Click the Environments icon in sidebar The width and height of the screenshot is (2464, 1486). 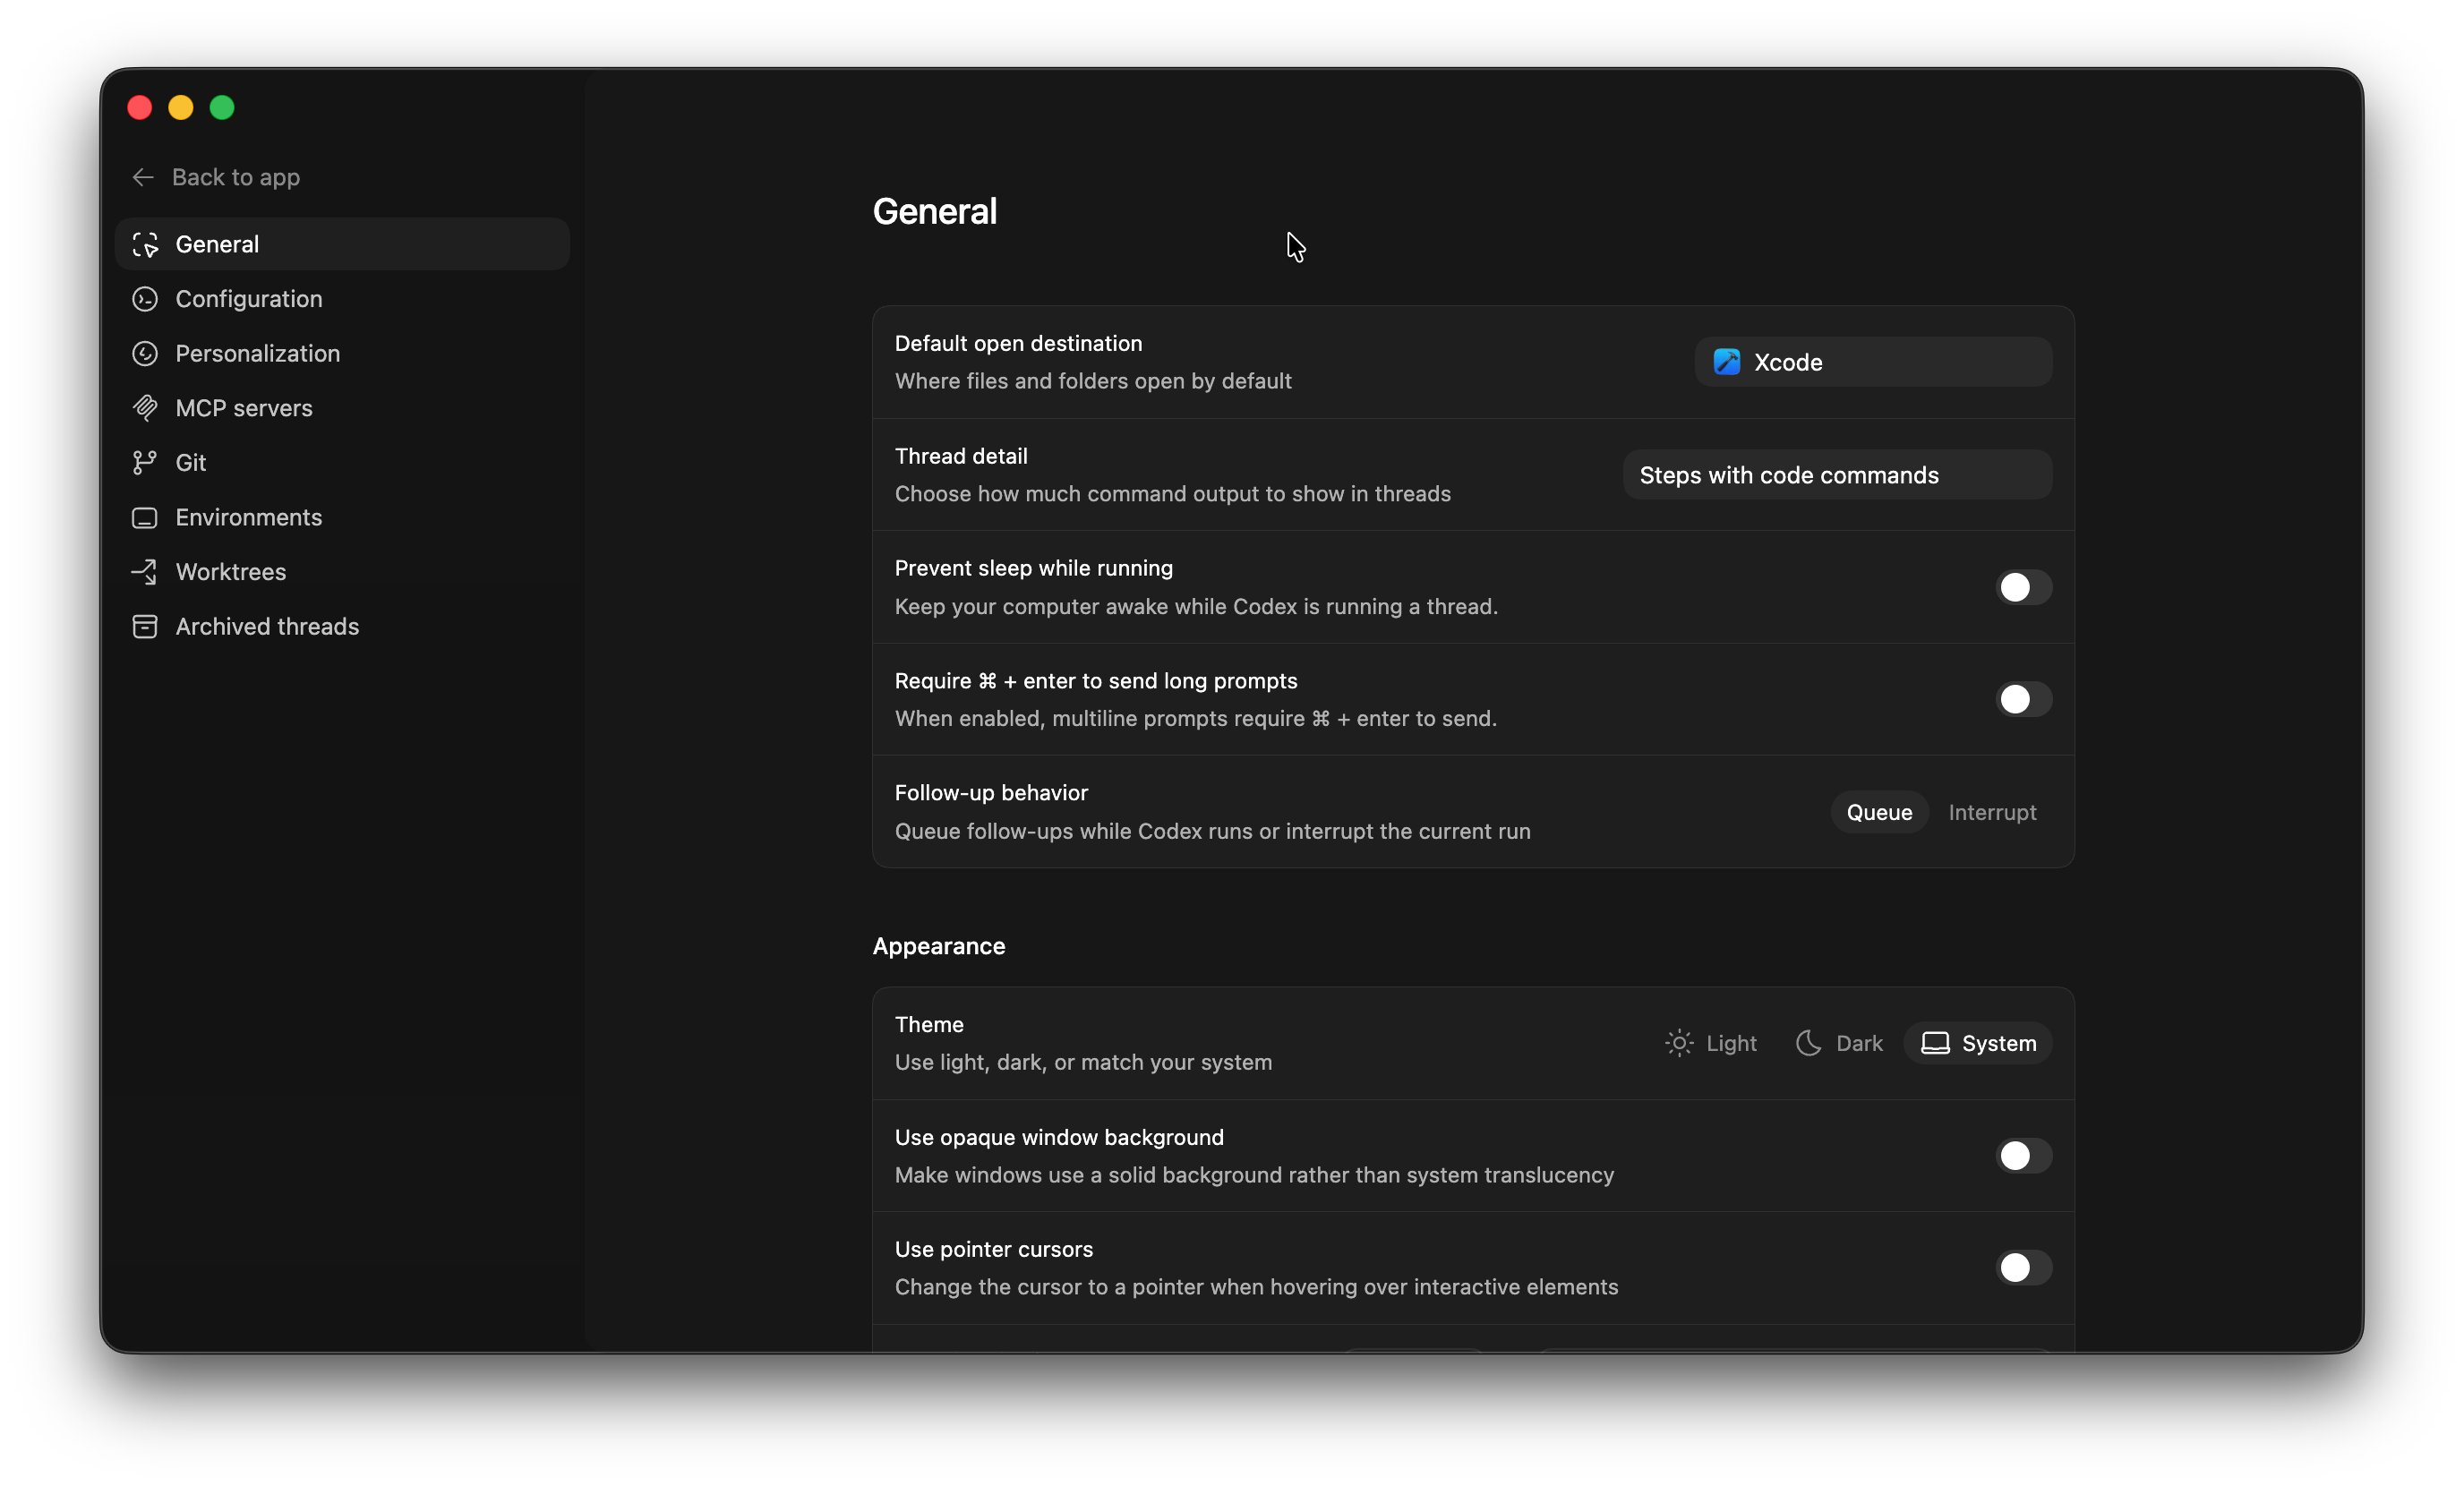pos(145,517)
